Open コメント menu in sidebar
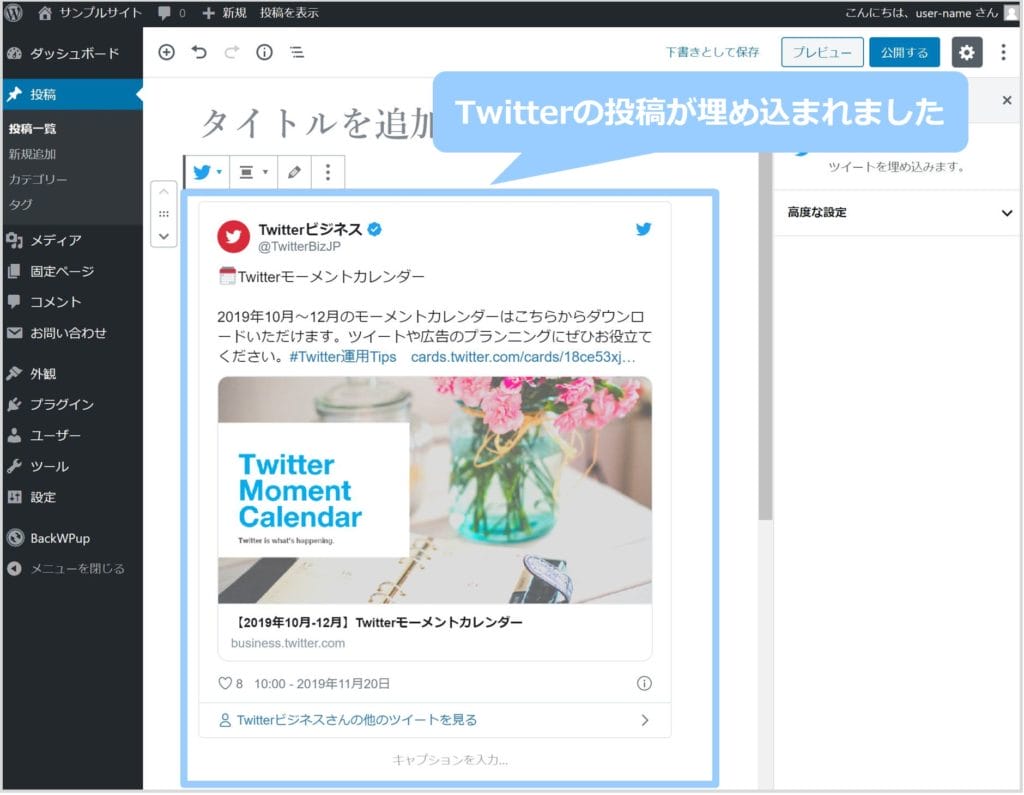Screen dimensions: 1024x795 [72, 302]
